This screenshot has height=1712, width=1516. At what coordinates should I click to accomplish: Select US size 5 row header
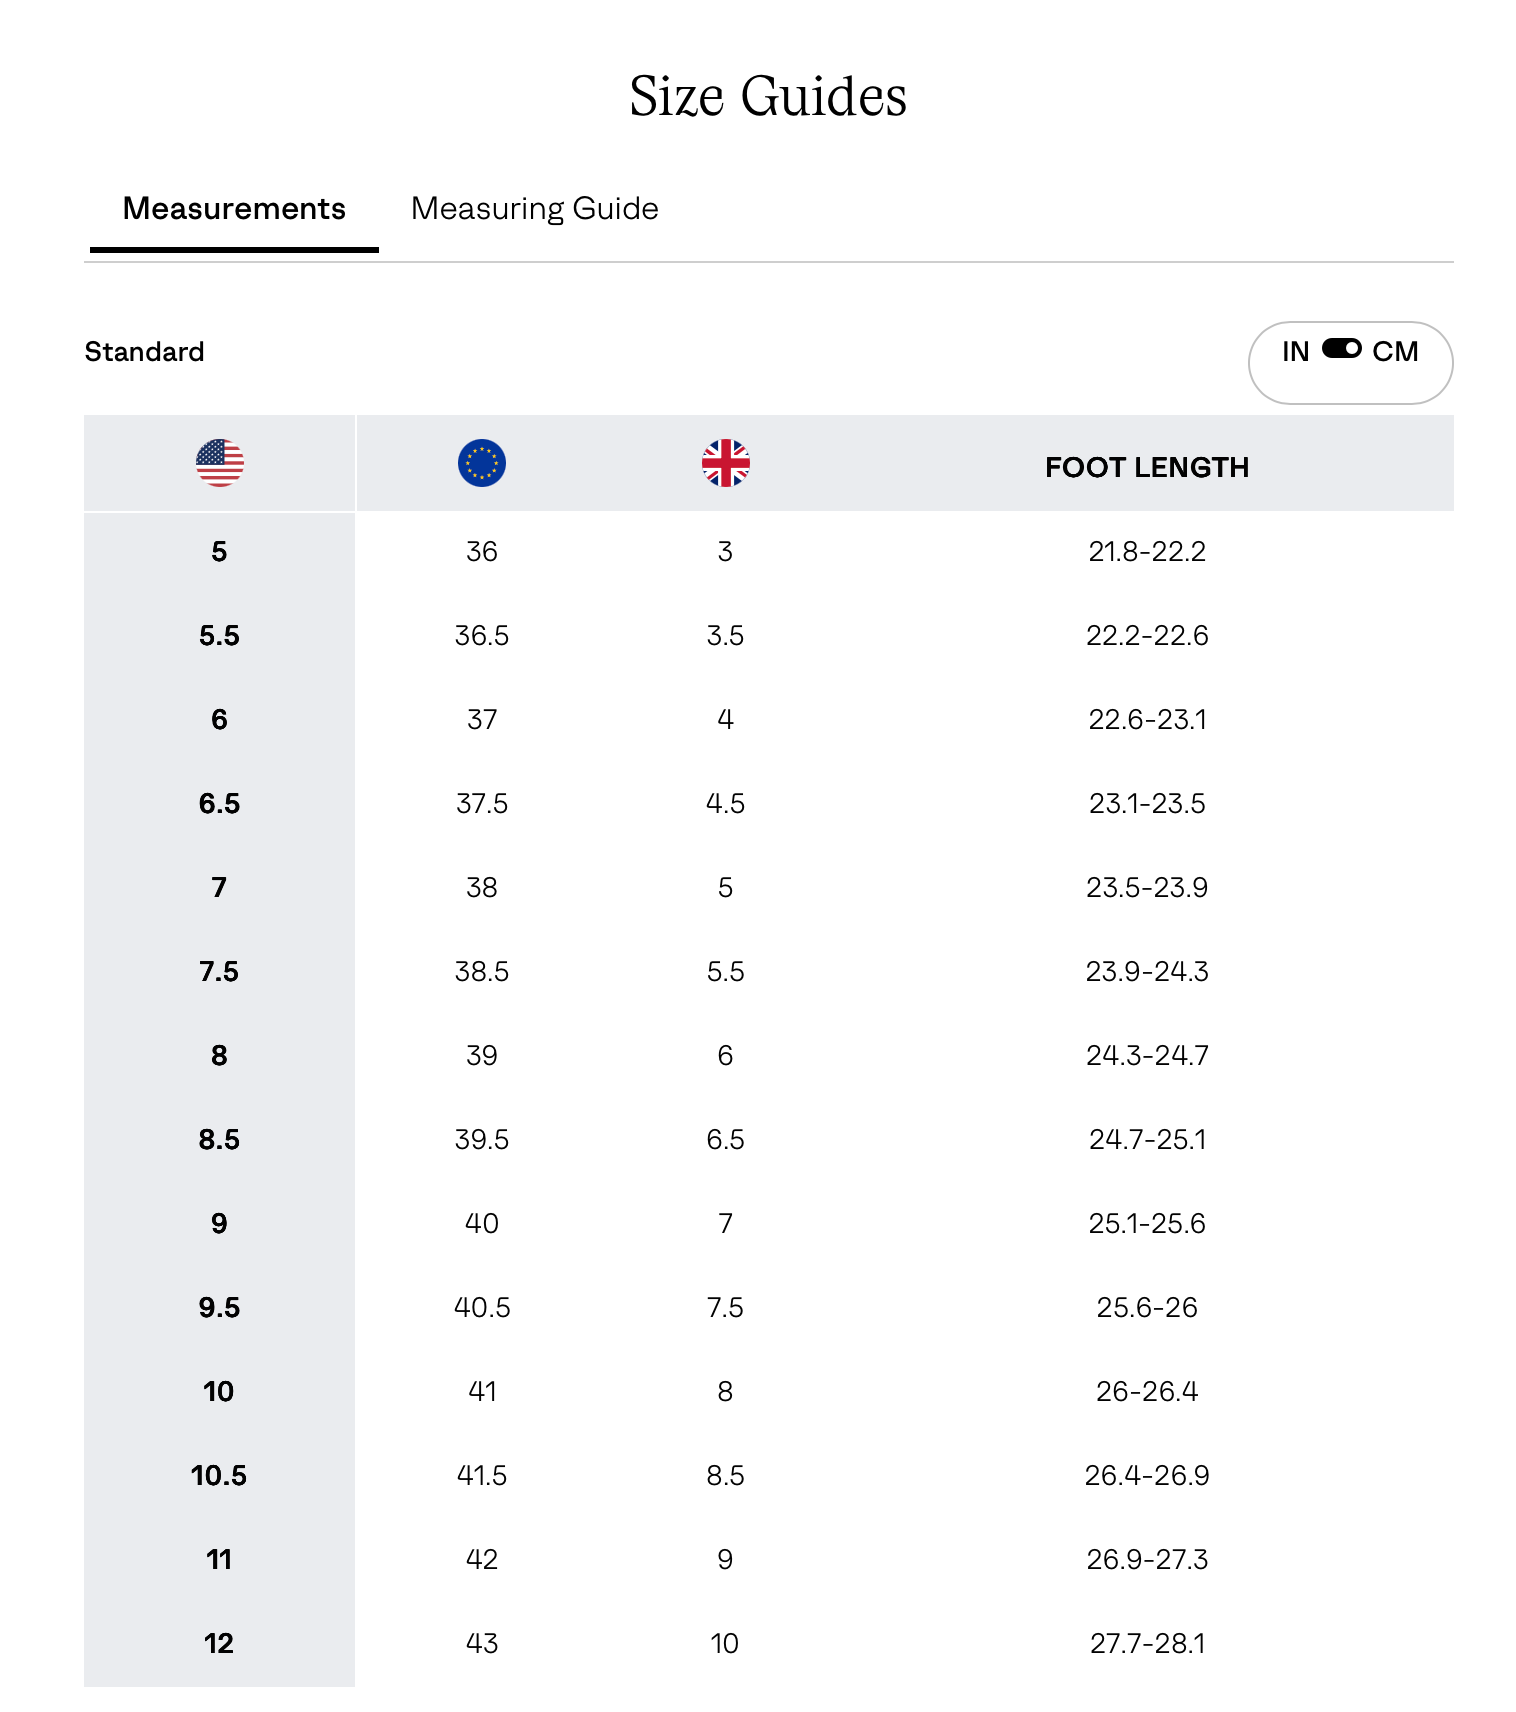tap(219, 552)
